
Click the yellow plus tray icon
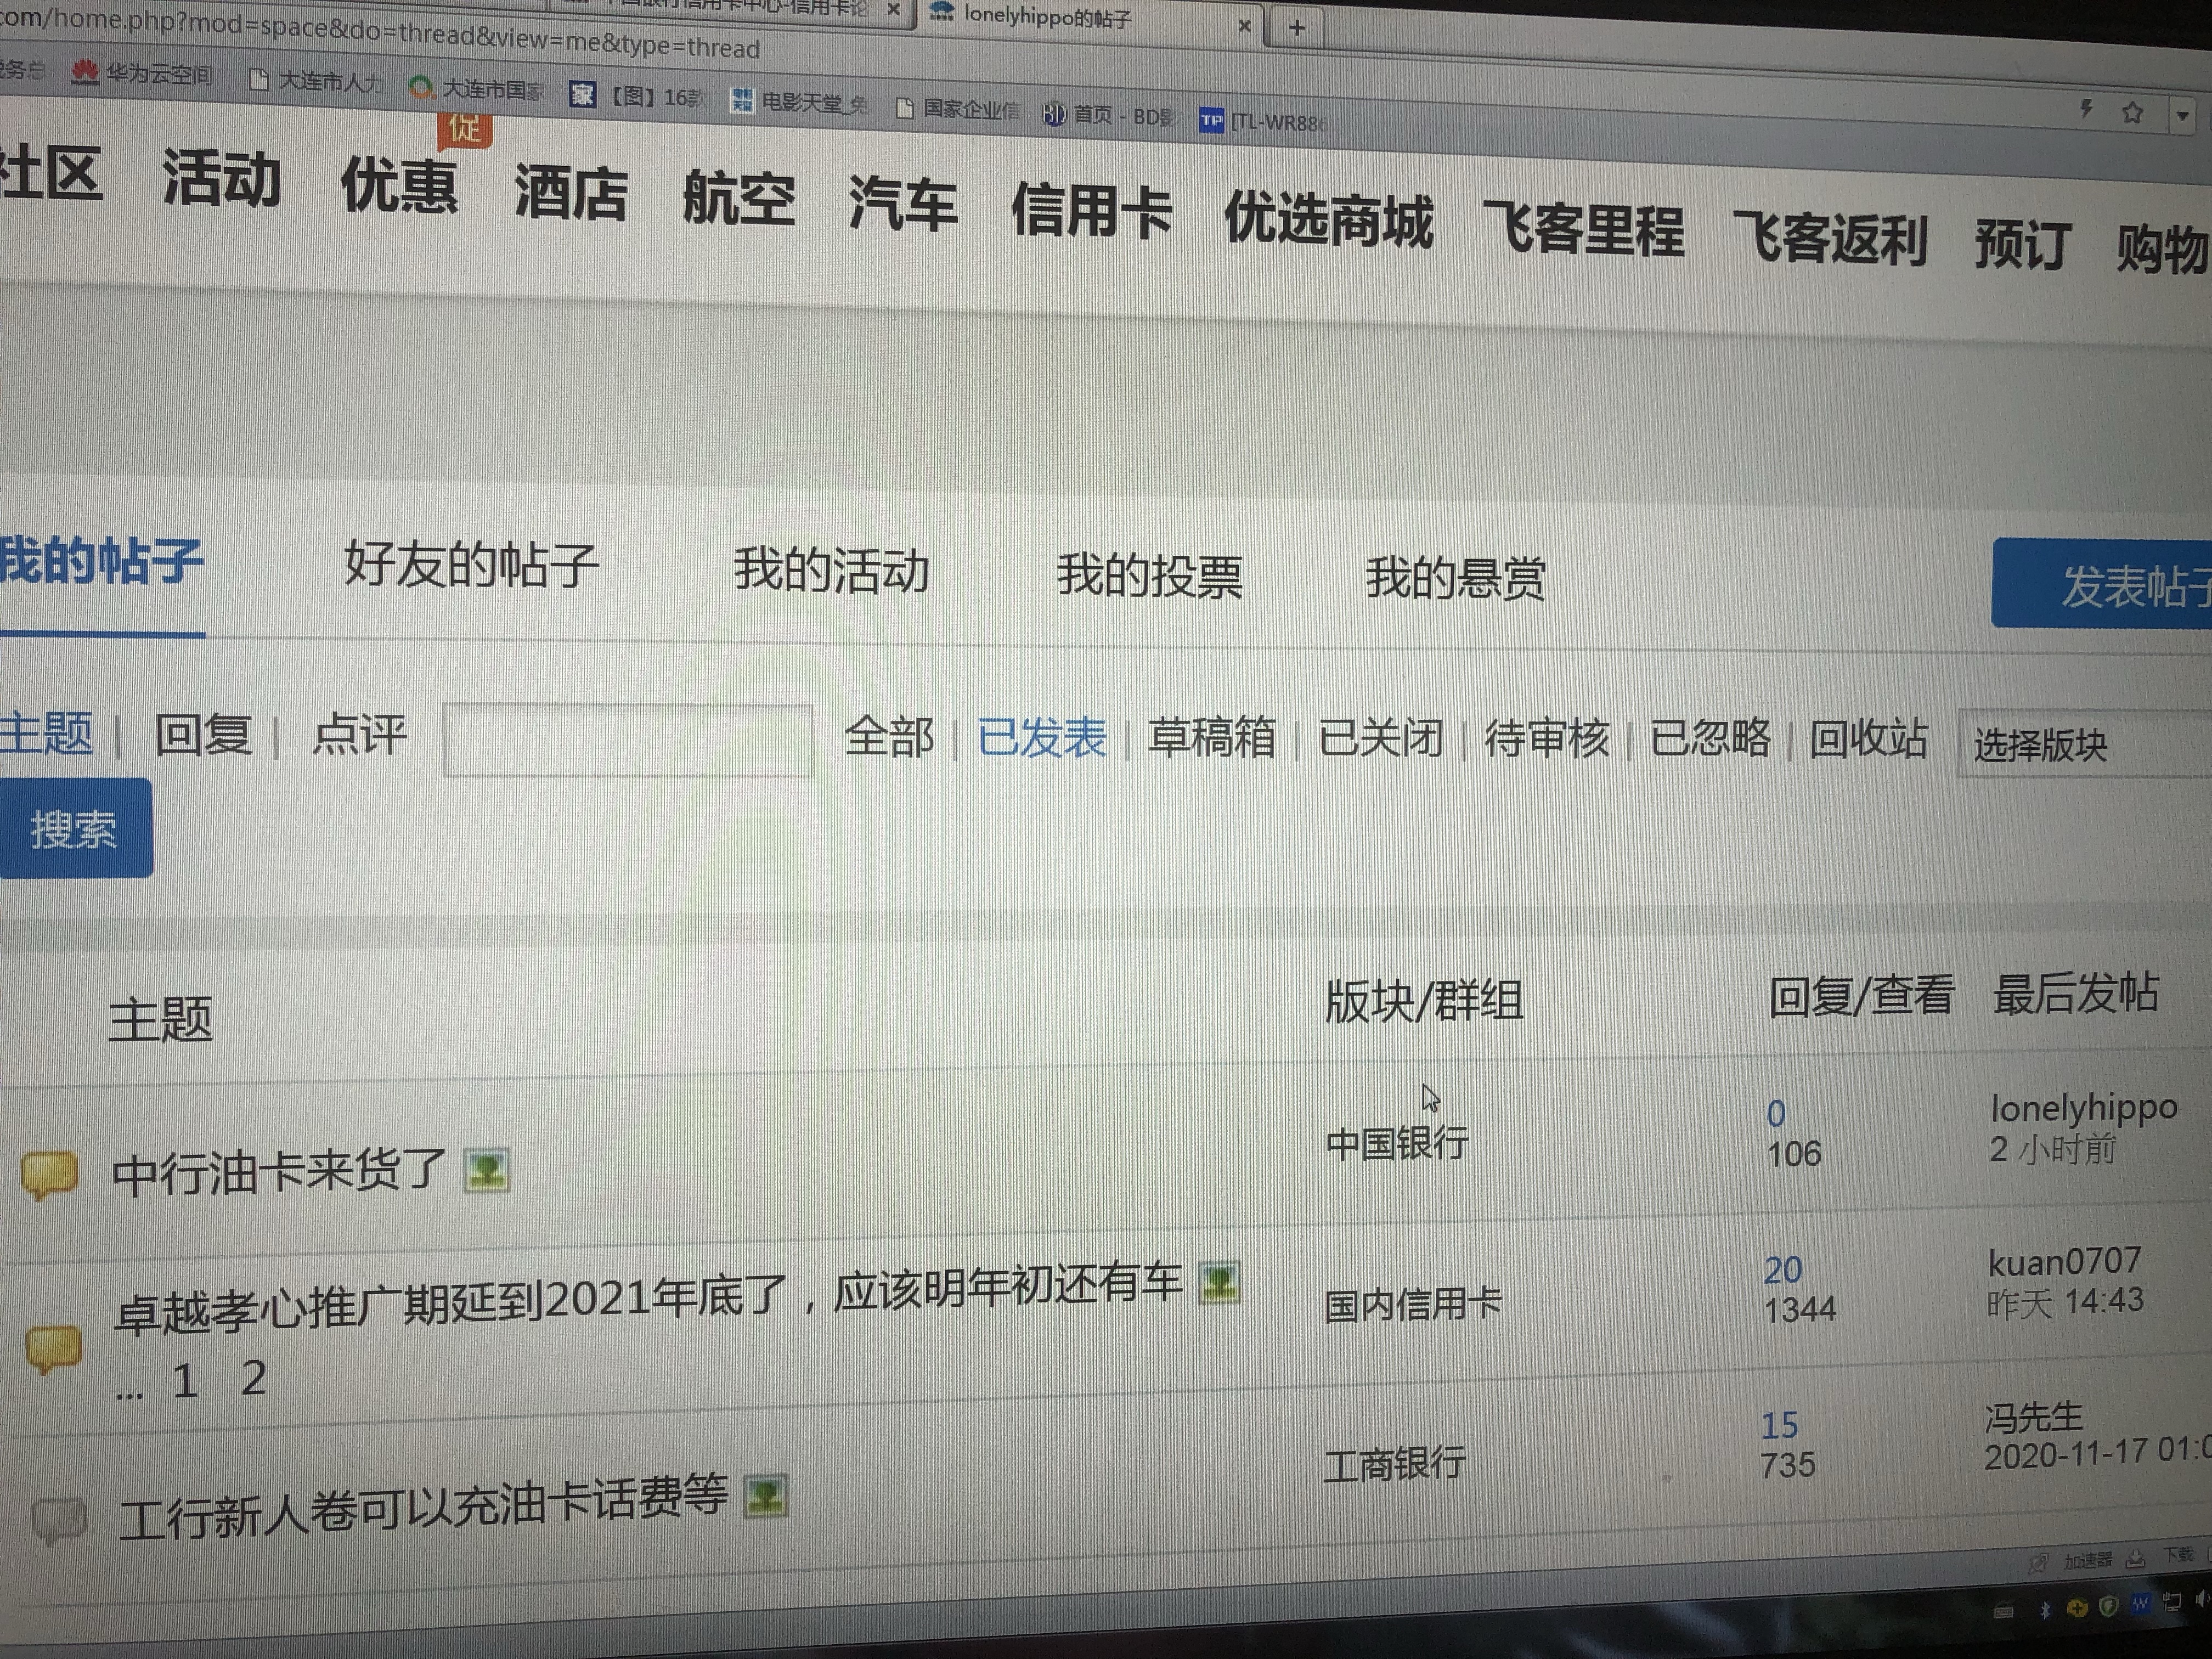click(2077, 1608)
